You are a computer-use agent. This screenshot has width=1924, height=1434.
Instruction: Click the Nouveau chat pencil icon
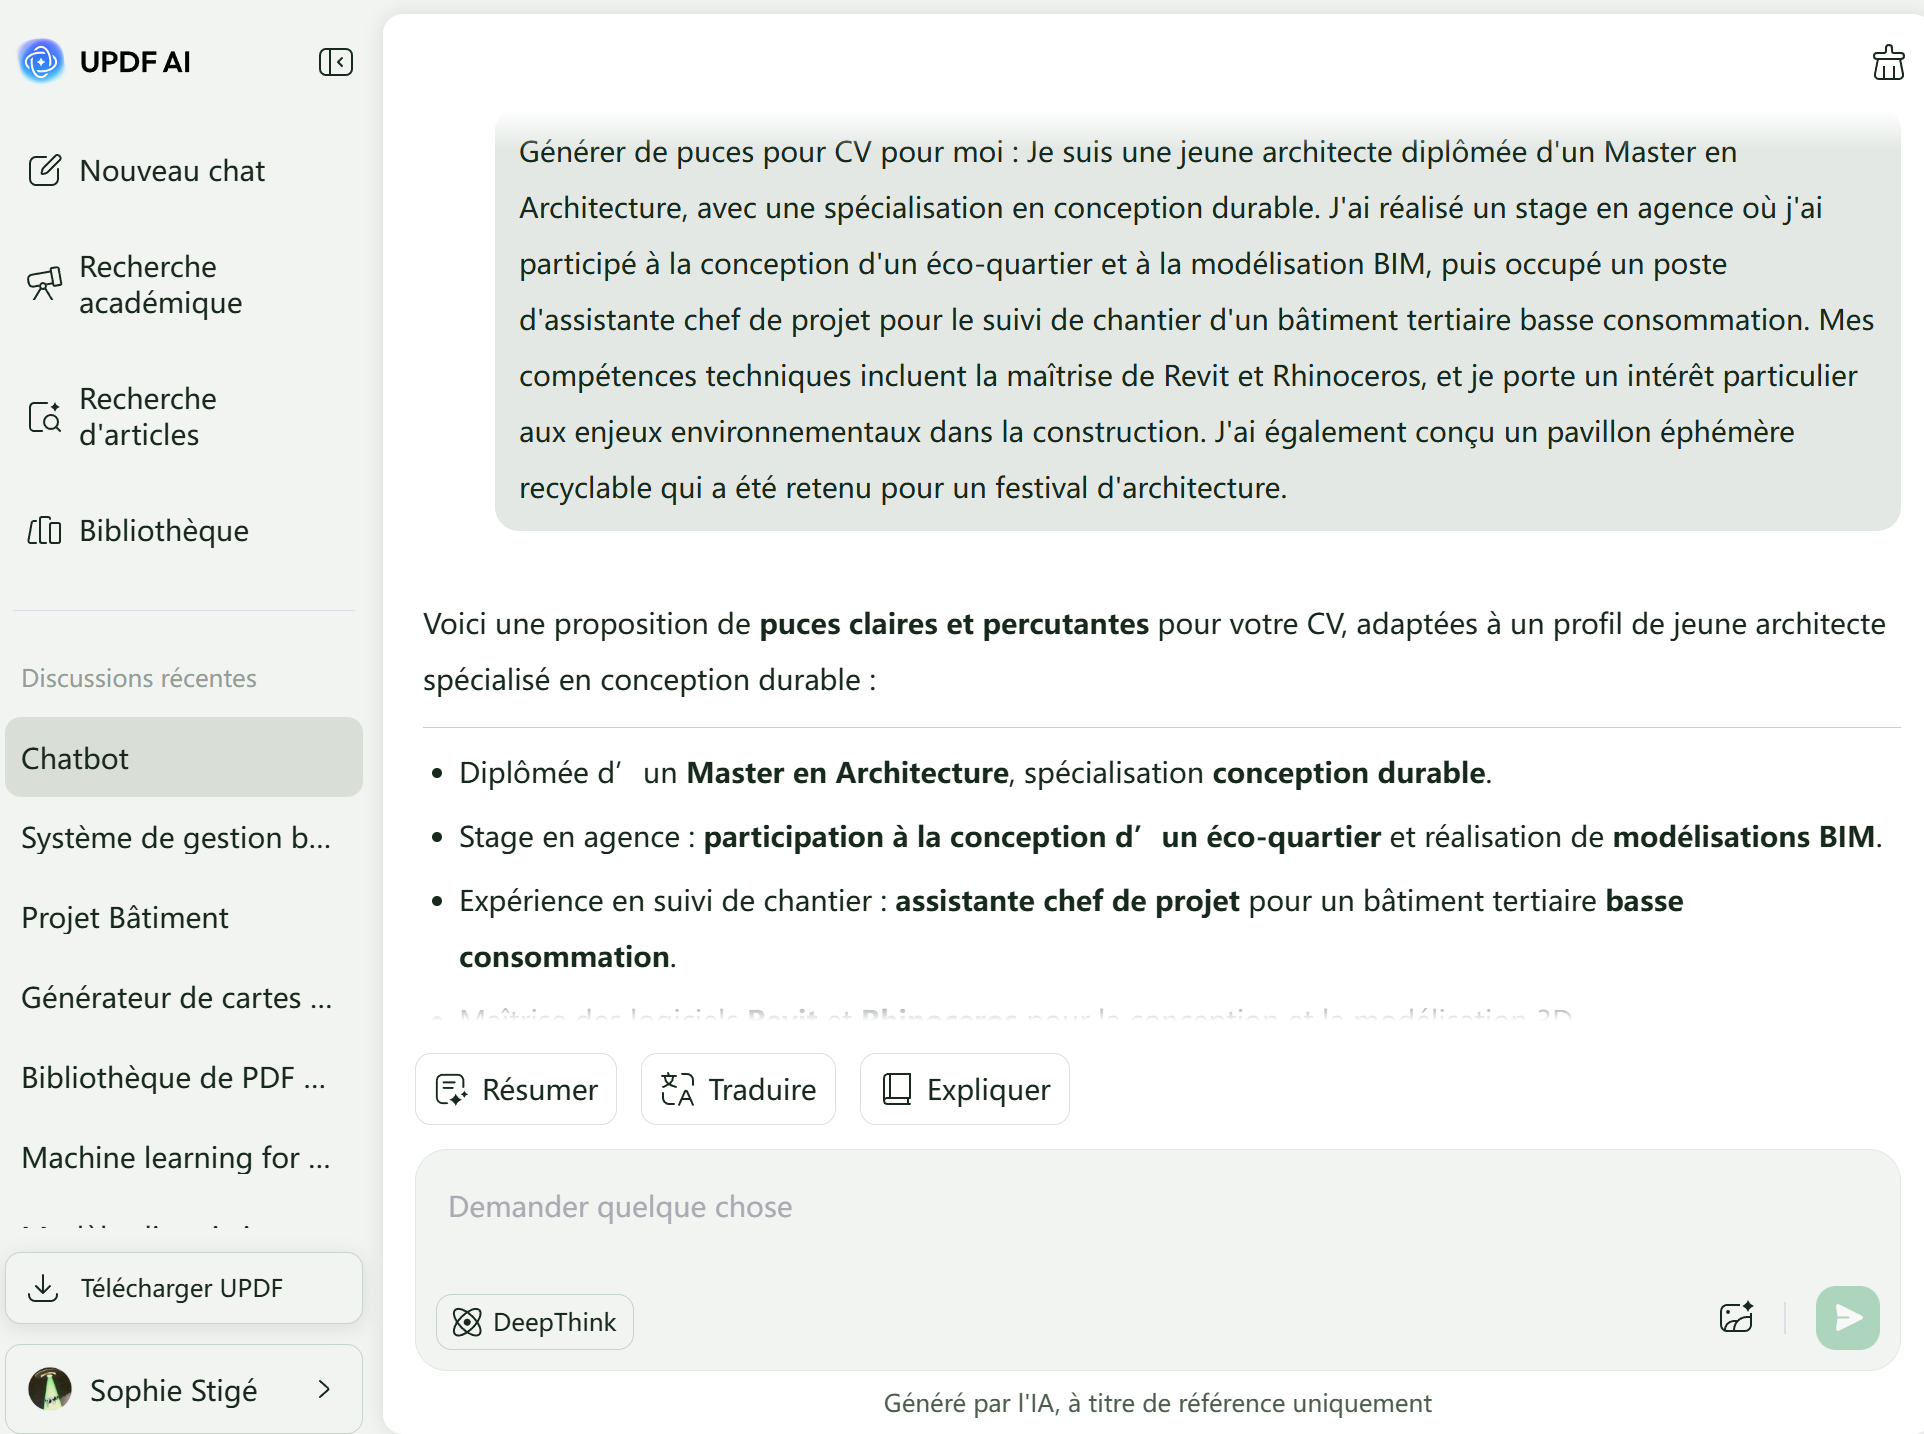45,171
